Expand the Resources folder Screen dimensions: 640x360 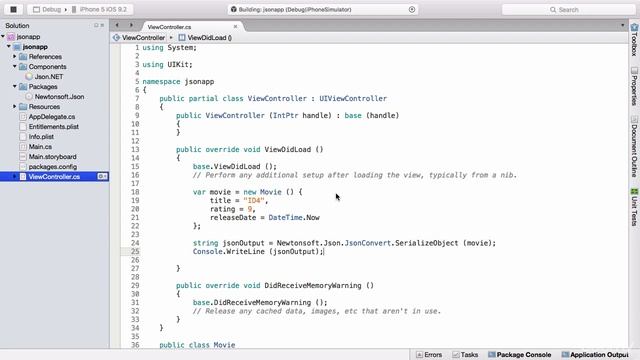coord(15,107)
